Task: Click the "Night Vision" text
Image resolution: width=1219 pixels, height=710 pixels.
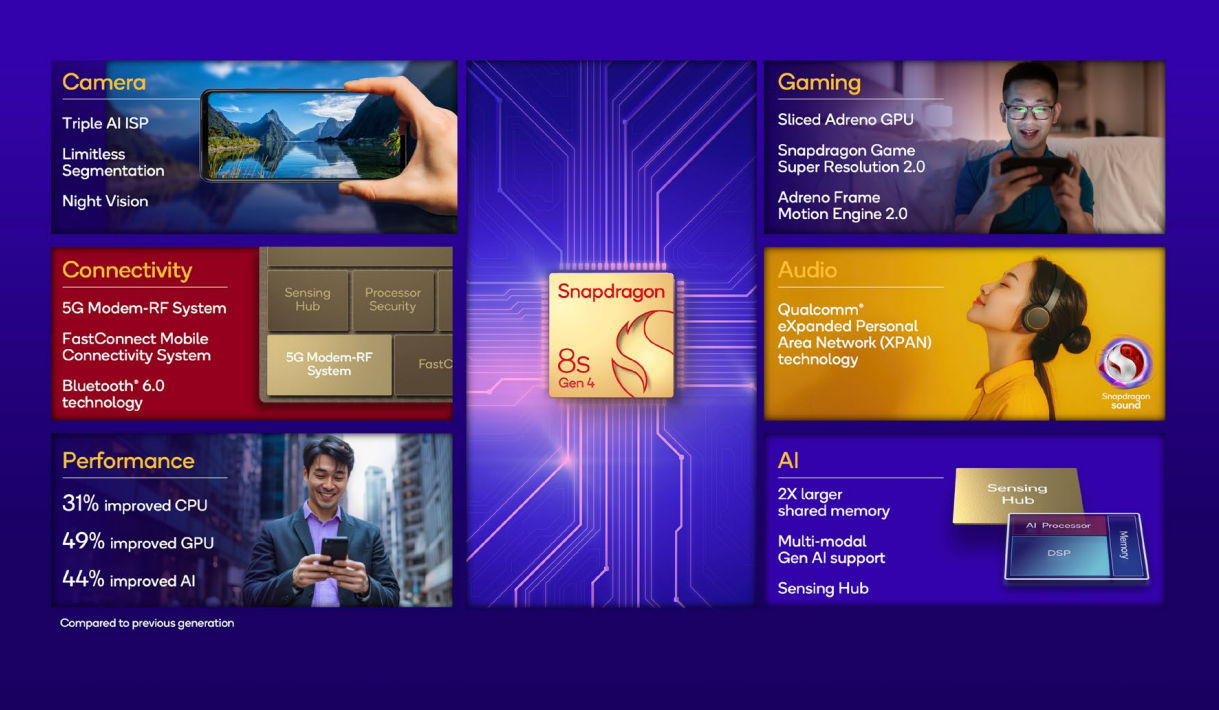Action: (105, 201)
